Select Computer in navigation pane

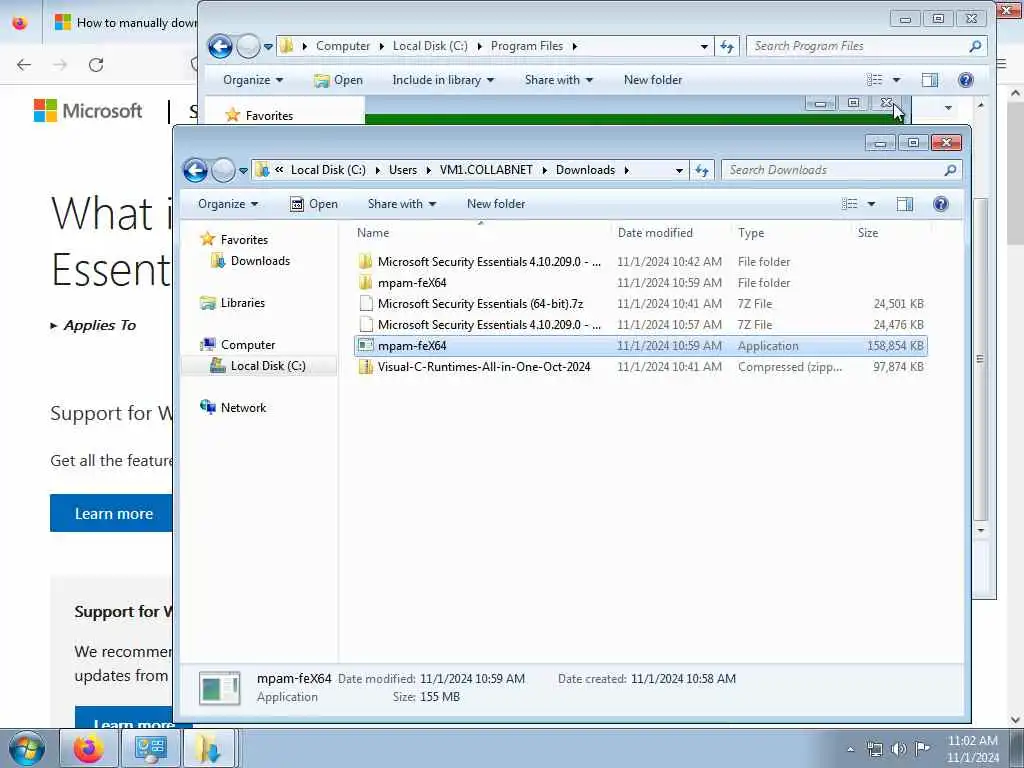248,345
